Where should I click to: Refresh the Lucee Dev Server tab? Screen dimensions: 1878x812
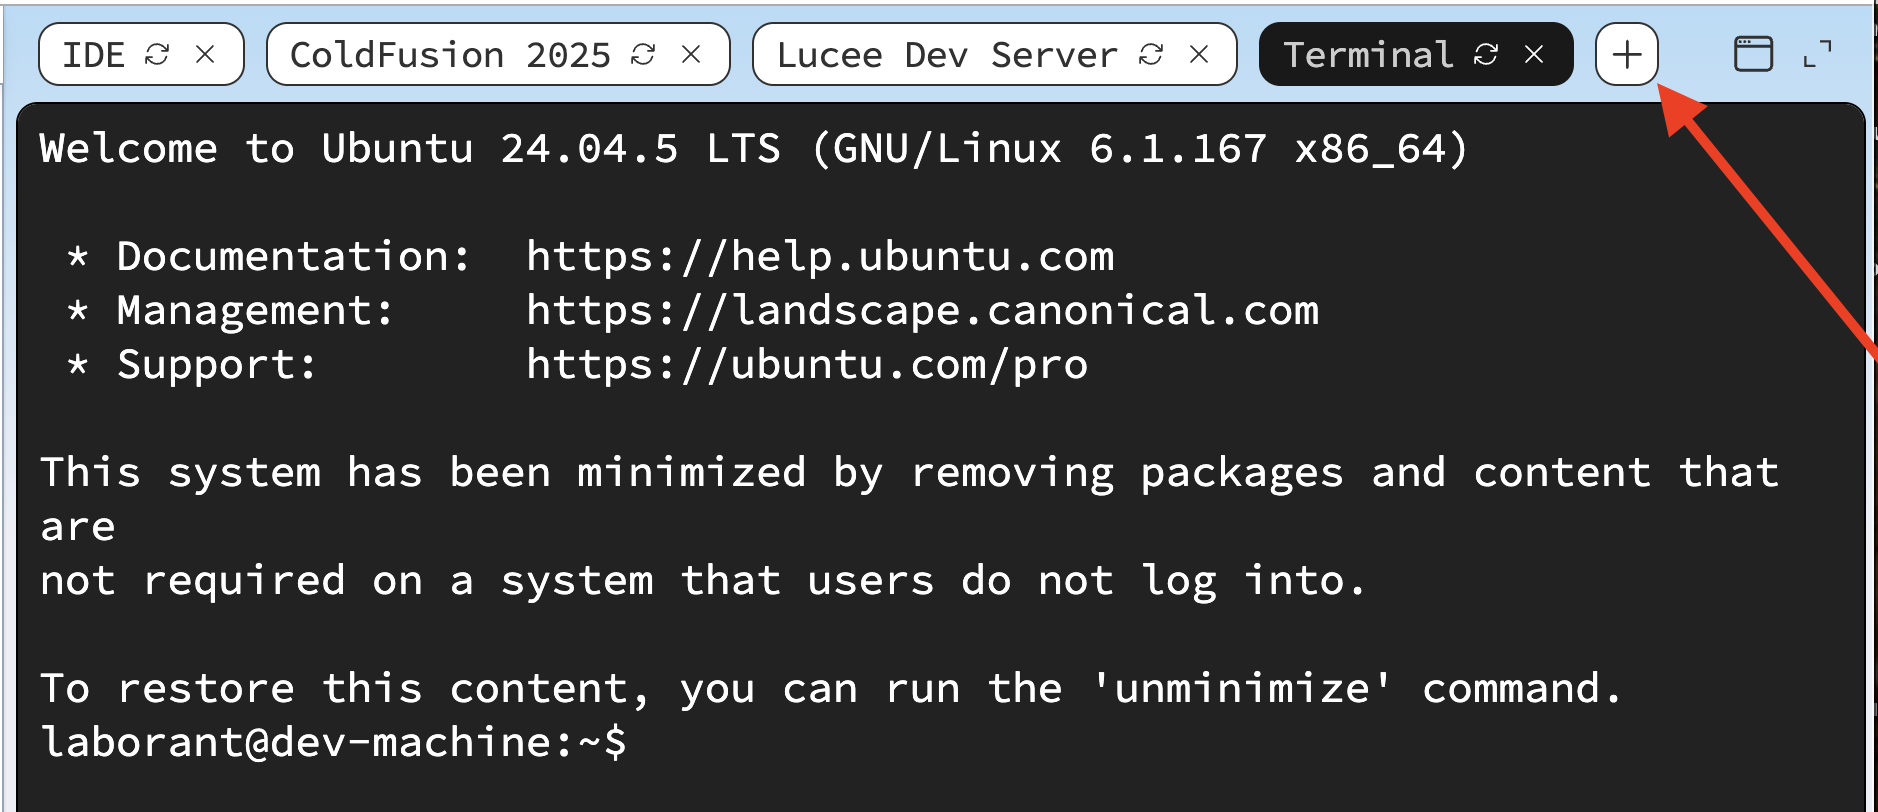point(1151,54)
